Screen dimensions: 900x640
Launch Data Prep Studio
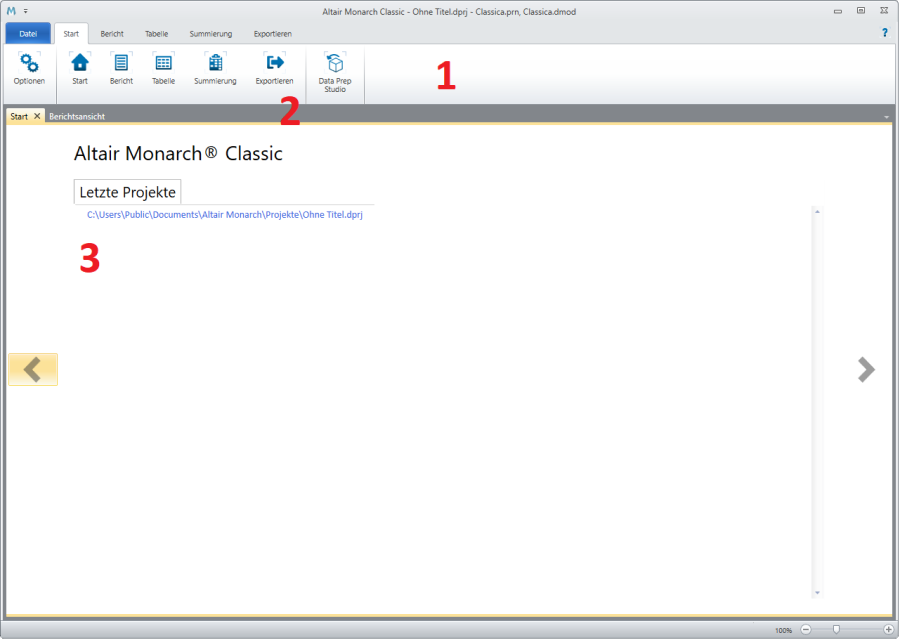[335, 70]
